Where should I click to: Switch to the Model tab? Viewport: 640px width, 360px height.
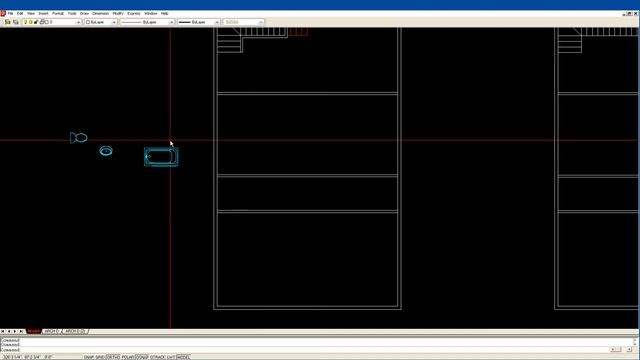33,331
